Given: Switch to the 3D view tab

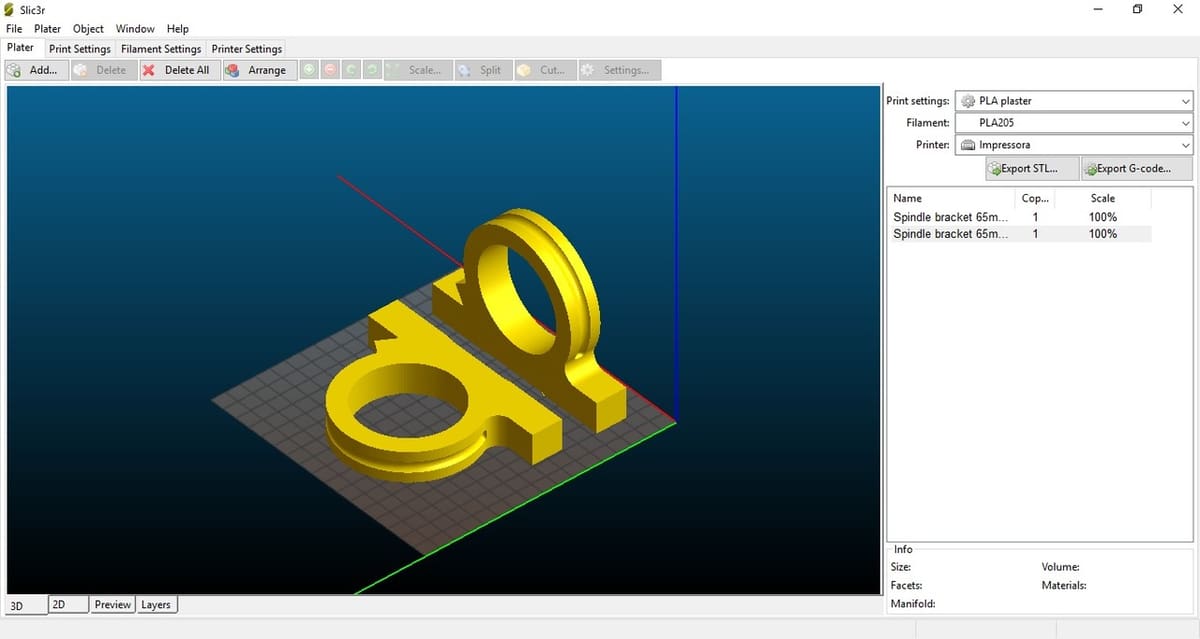Looking at the screenshot, I should [24, 606].
